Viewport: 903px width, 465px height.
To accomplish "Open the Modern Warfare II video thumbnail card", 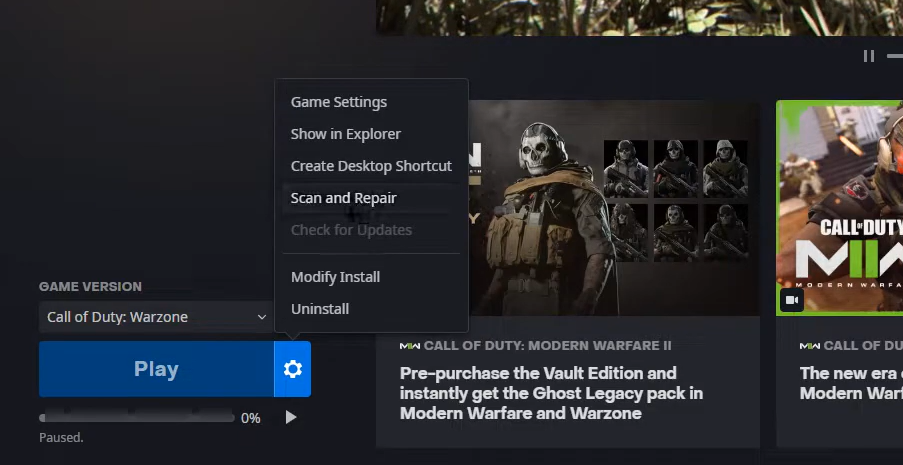I will point(840,208).
